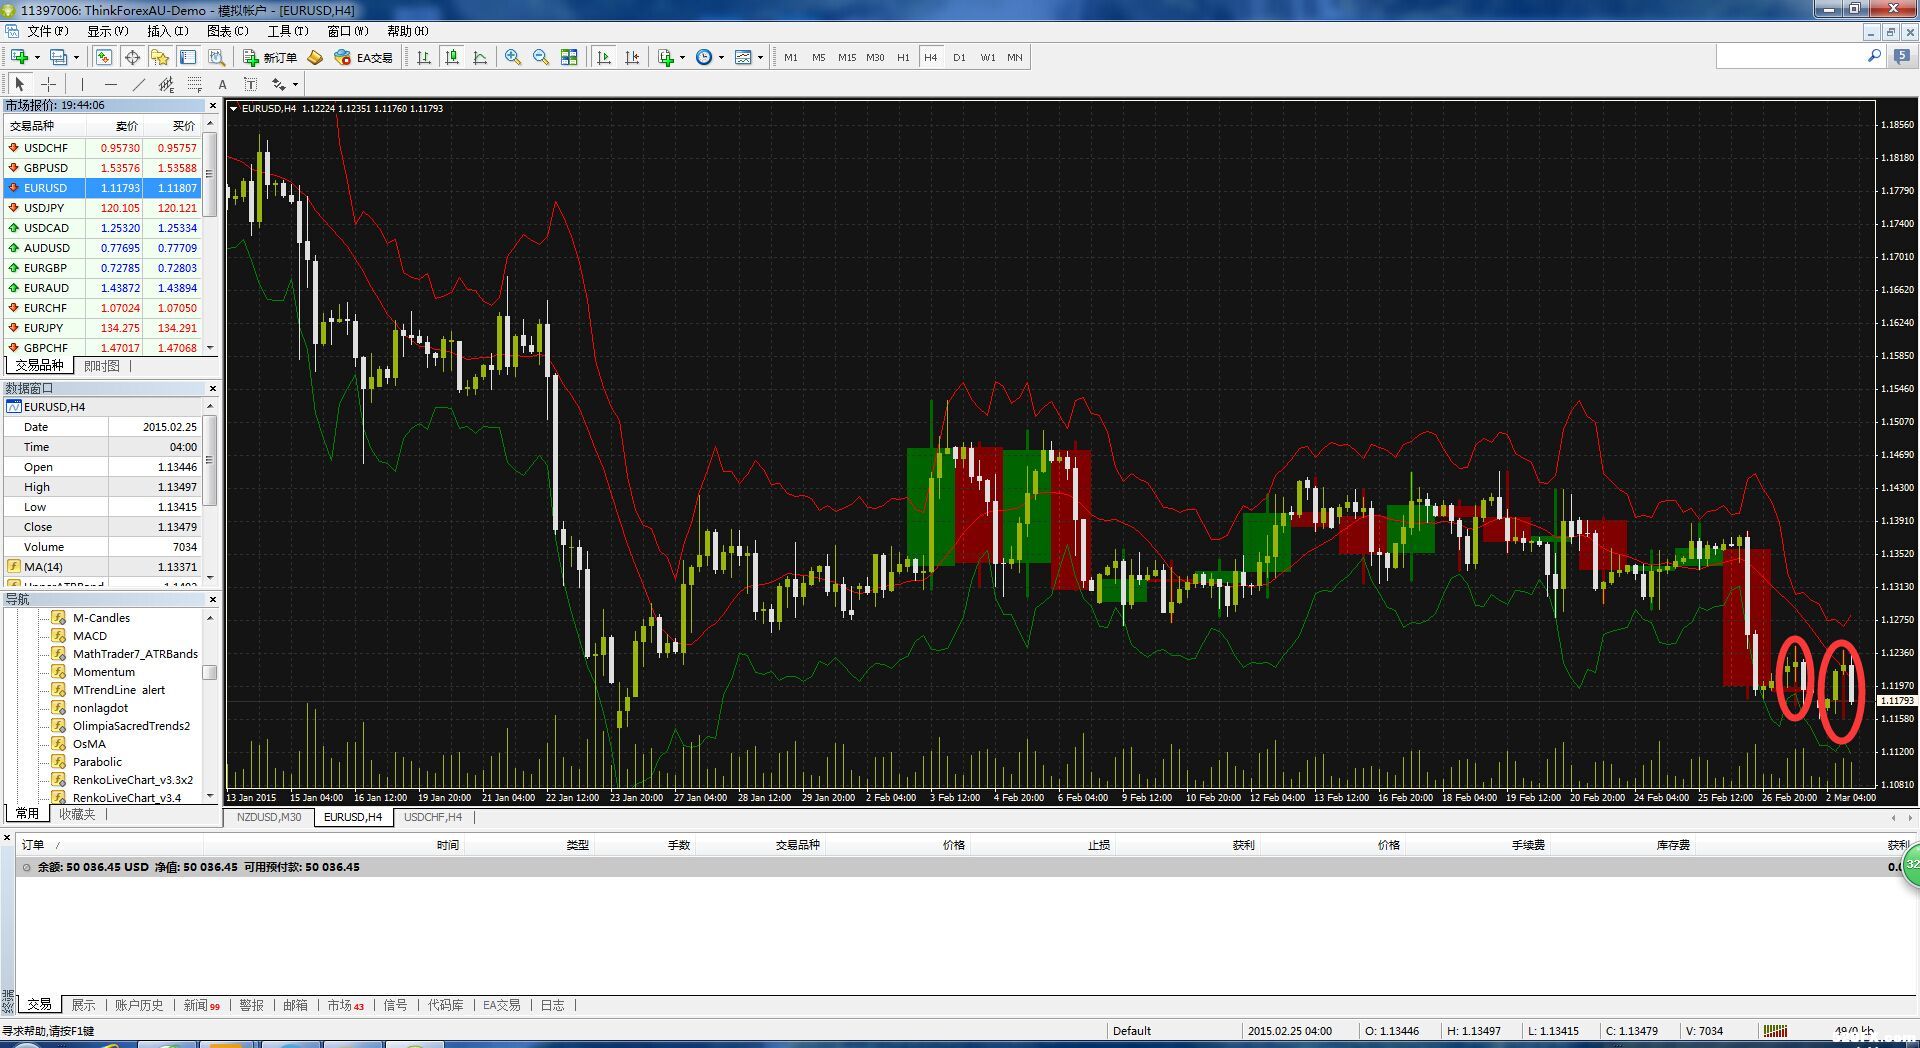
Task: Click Market Watch scroll-down arrow
Action: (x=210, y=348)
